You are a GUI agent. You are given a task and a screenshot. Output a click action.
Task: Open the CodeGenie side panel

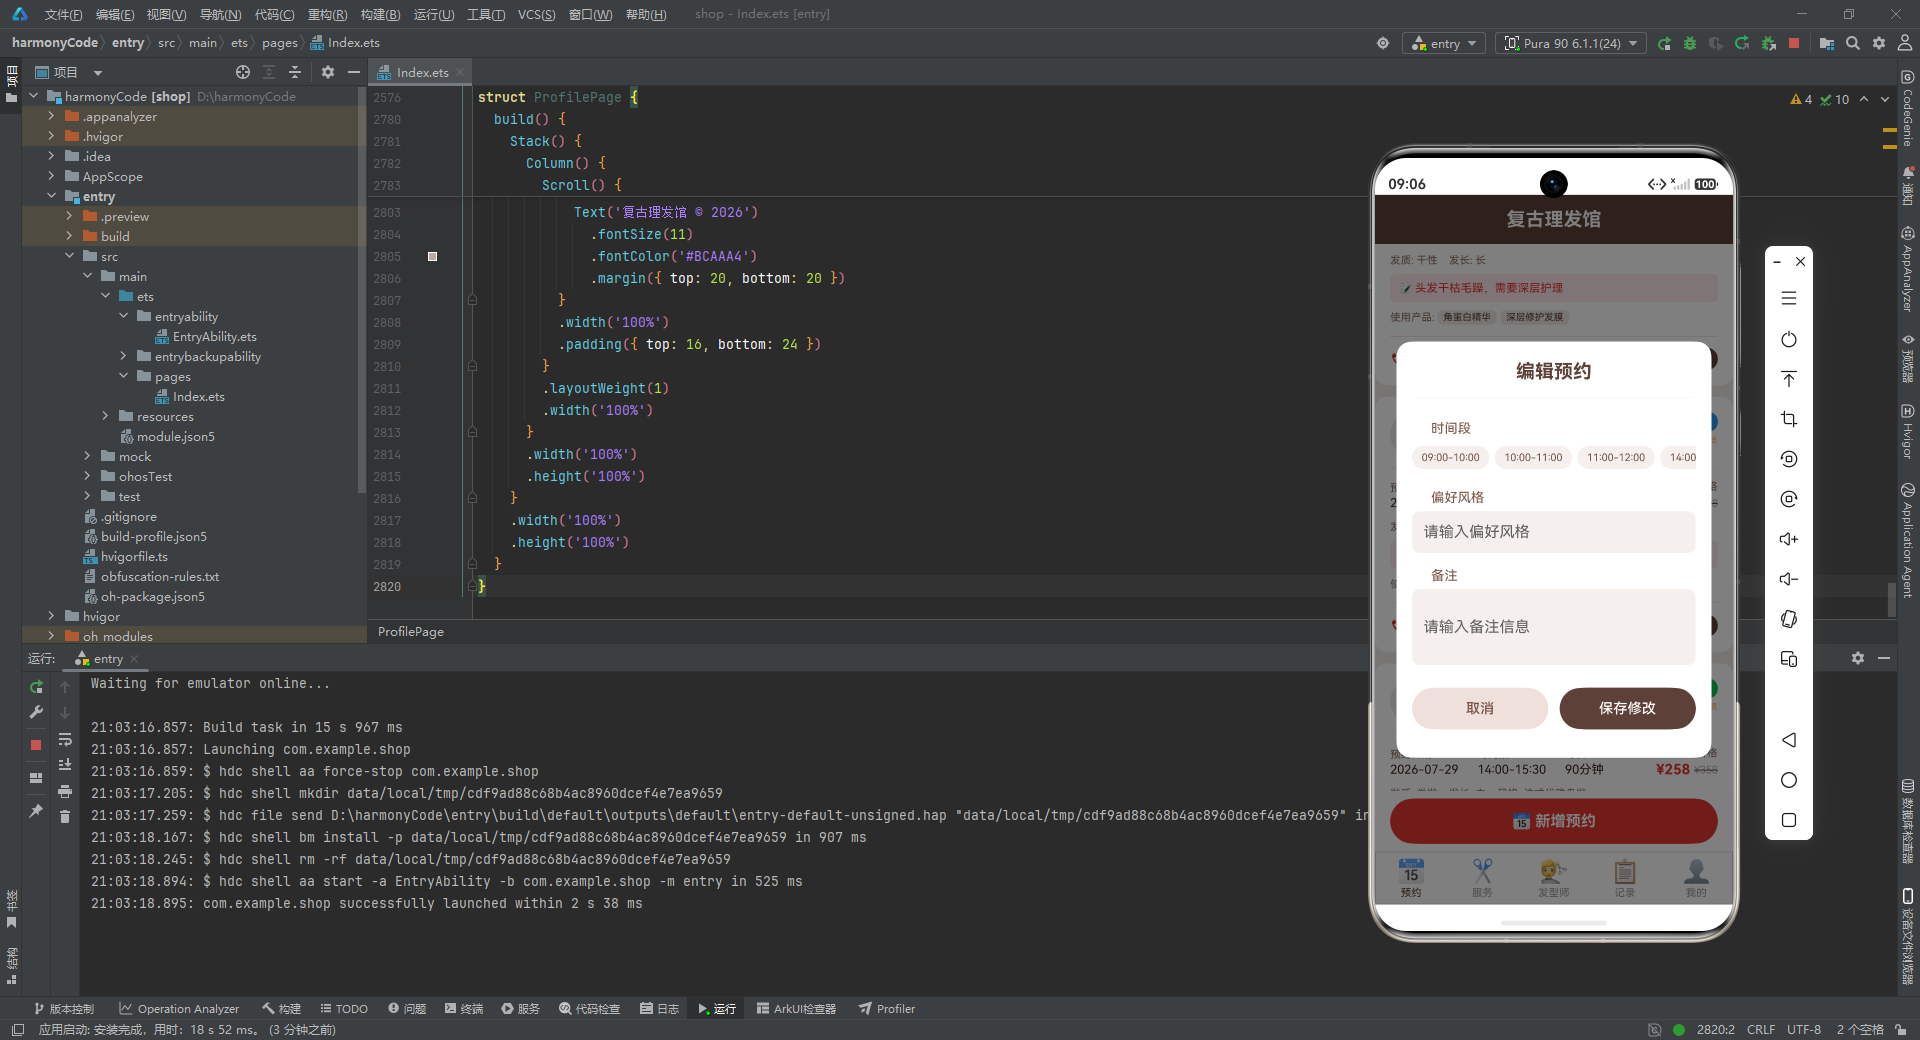[1908, 108]
